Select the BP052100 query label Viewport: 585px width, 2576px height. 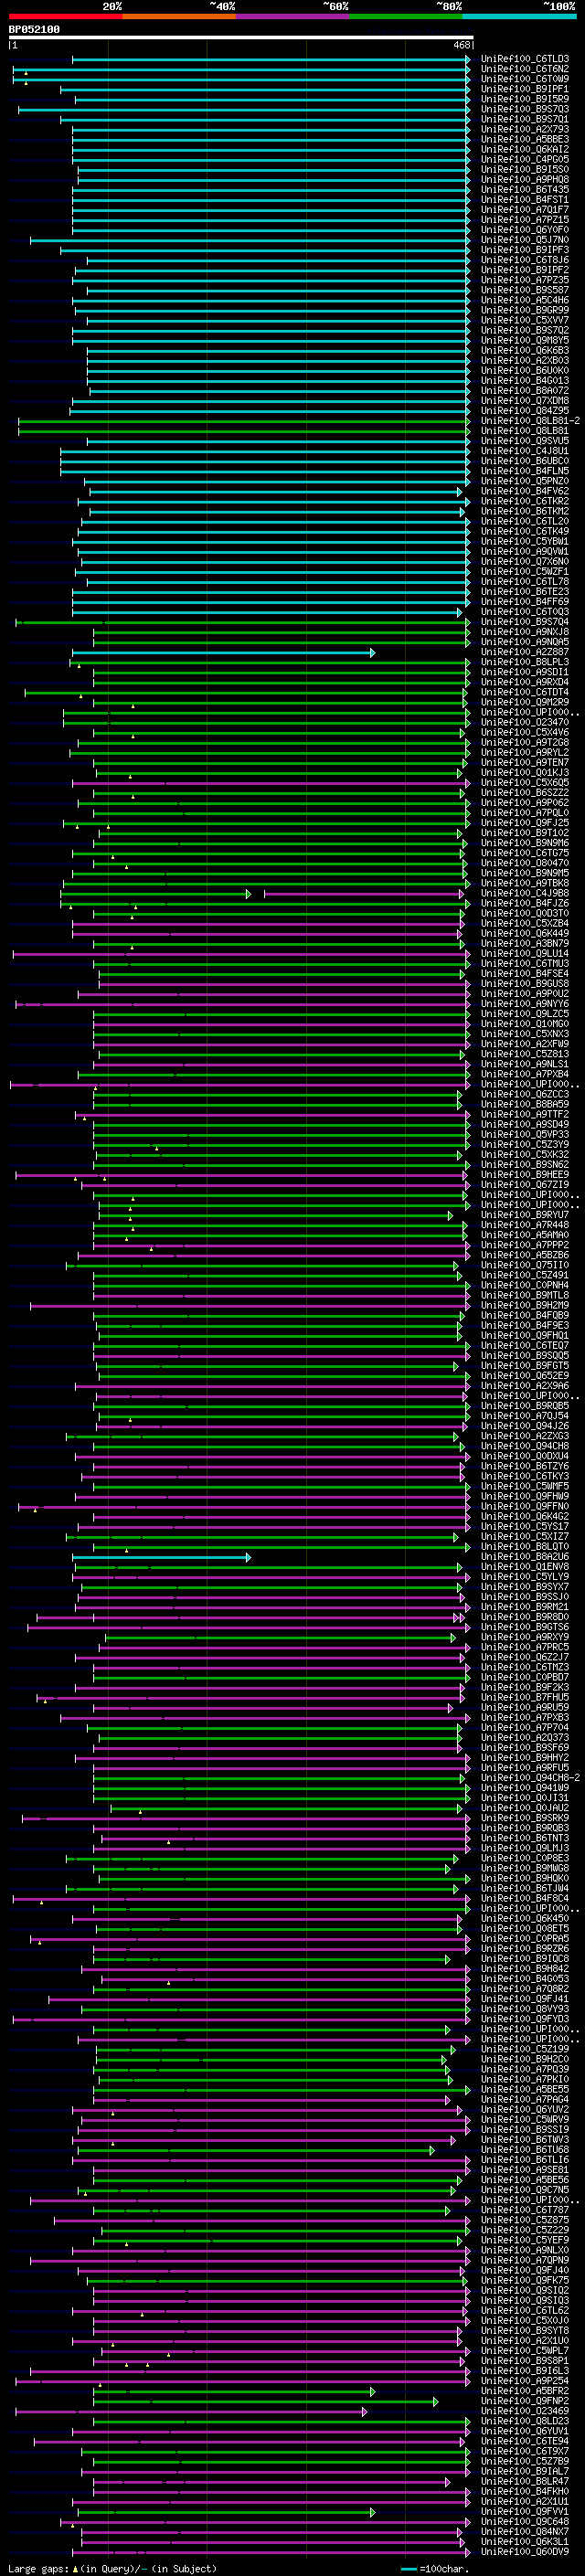34,30
